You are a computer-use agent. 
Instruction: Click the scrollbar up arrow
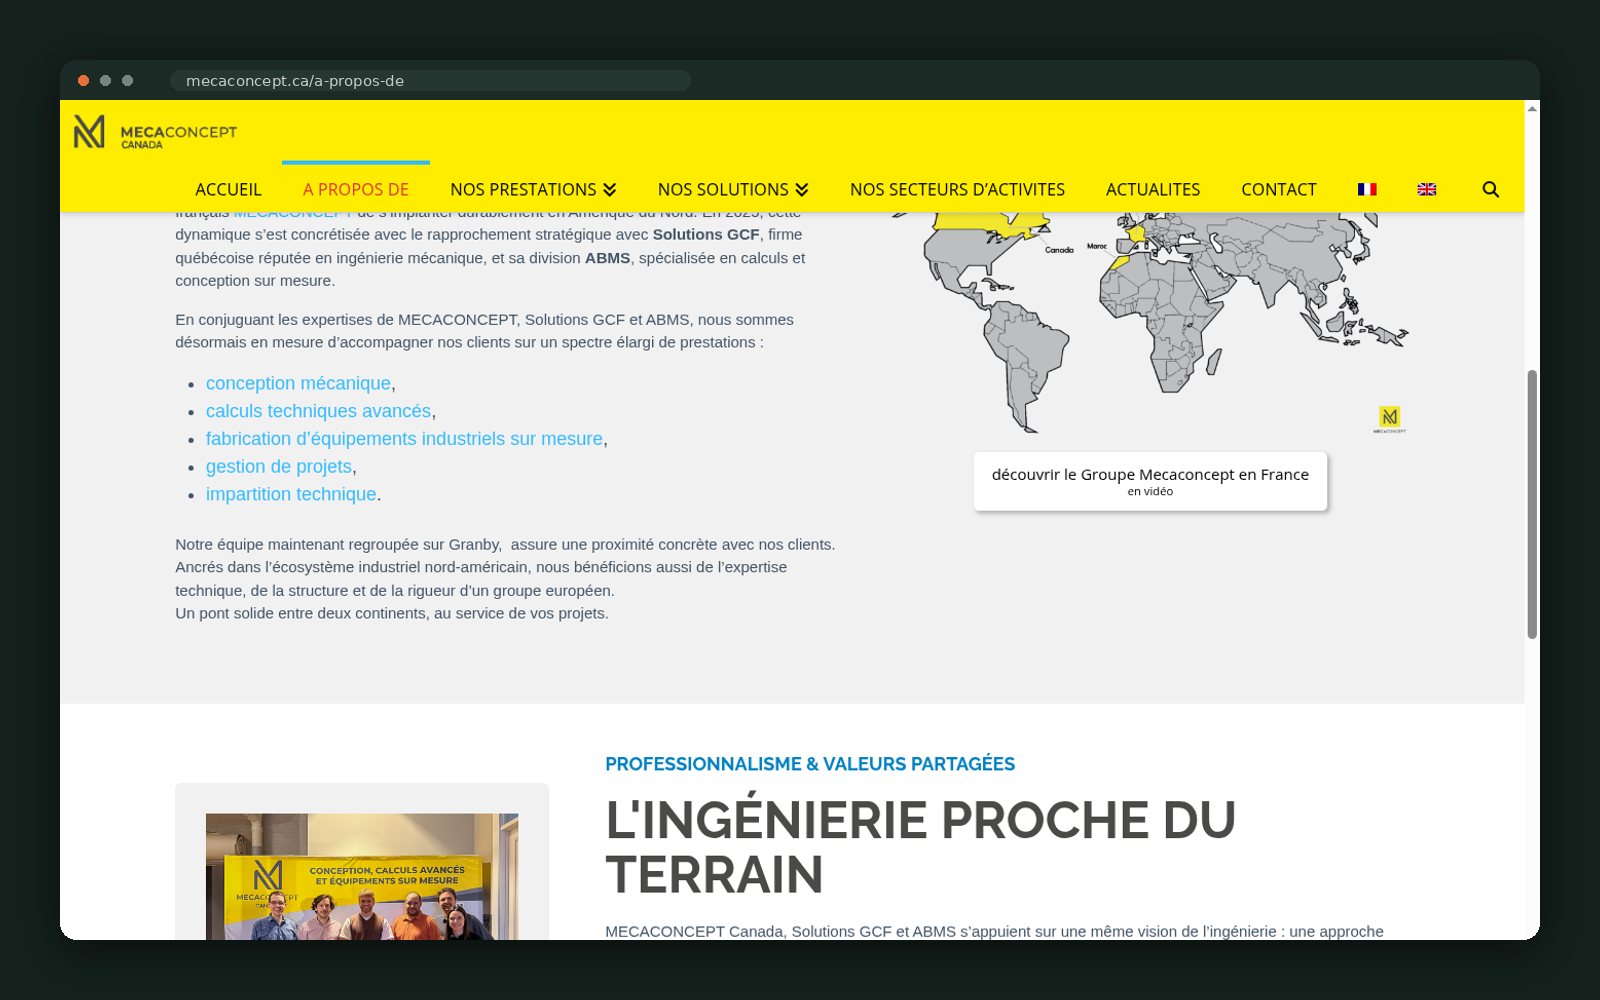point(1532,108)
